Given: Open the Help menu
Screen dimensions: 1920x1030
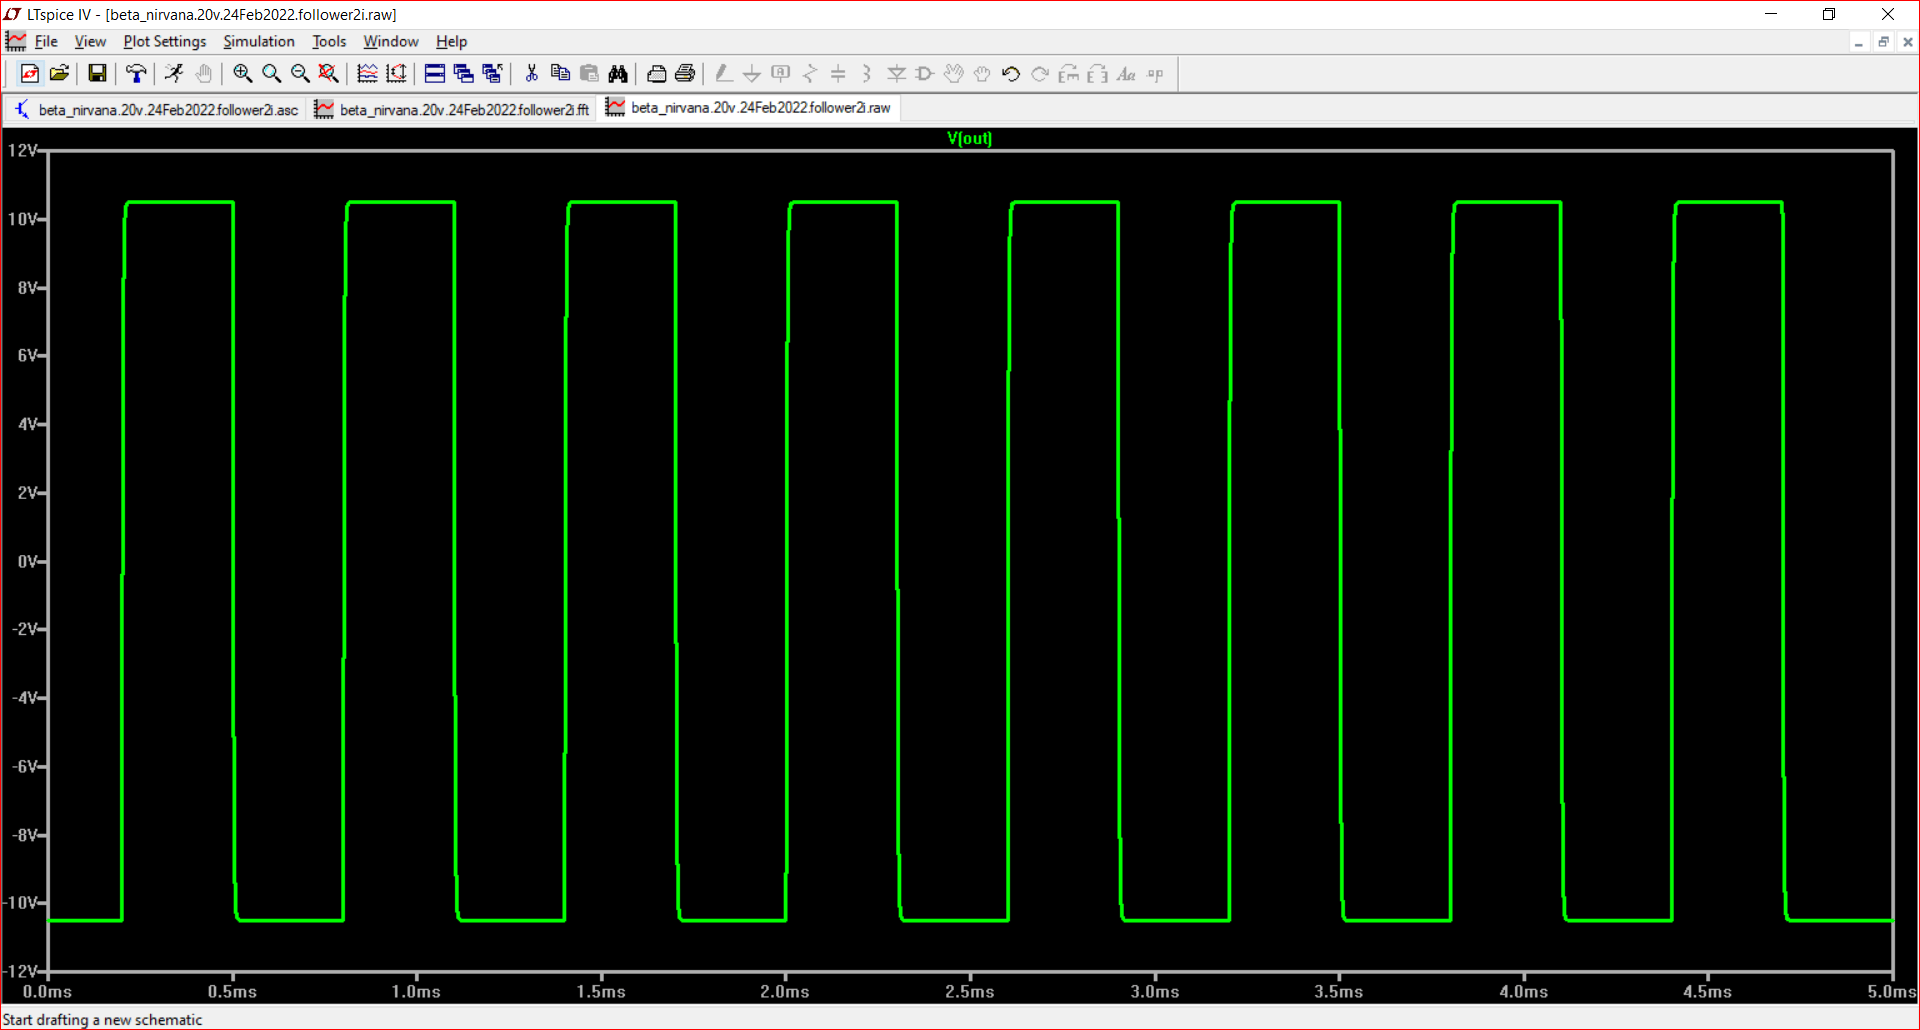Looking at the screenshot, I should click(451, 41).
